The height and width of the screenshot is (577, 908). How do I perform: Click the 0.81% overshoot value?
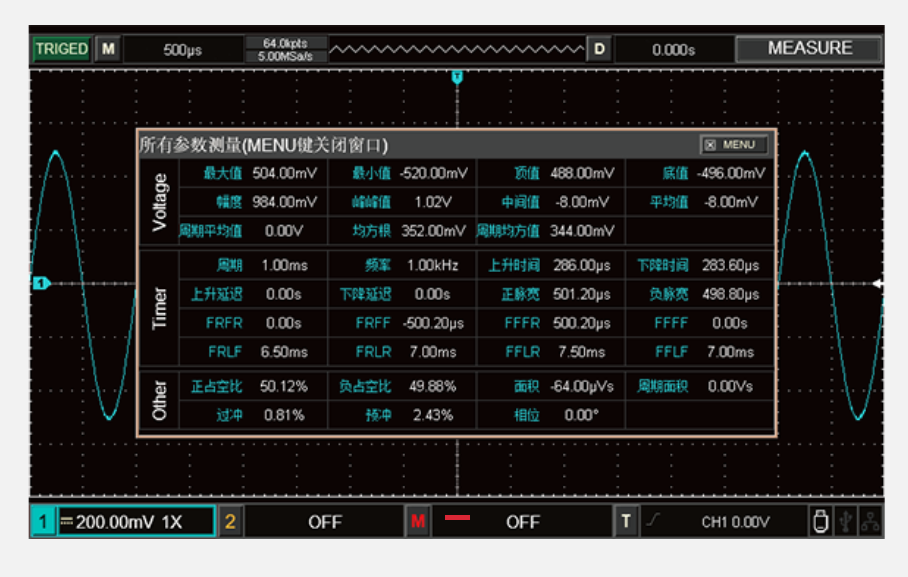point(284,415)
